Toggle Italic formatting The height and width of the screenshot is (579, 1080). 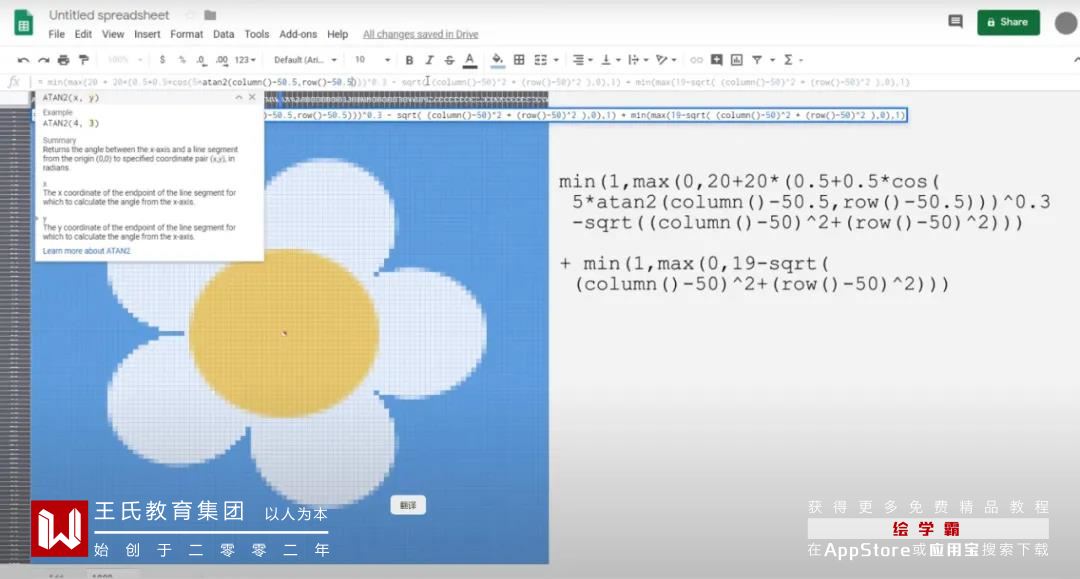point(429,61)
